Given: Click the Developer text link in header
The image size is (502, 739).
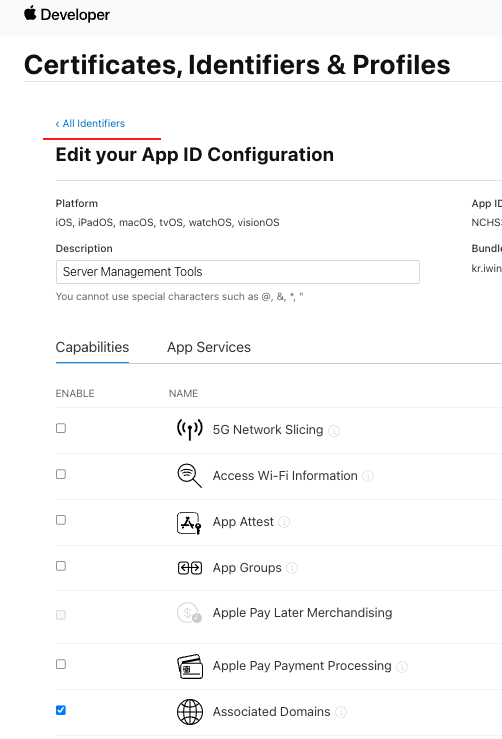Looking at the screenshot, I should [75, 15].
